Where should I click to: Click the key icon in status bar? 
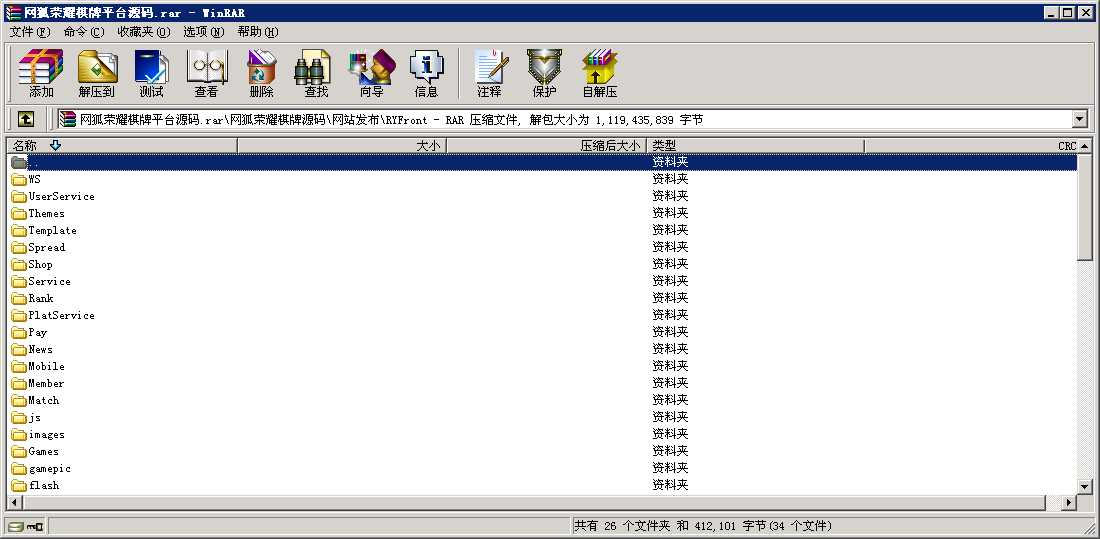(36, 526)
